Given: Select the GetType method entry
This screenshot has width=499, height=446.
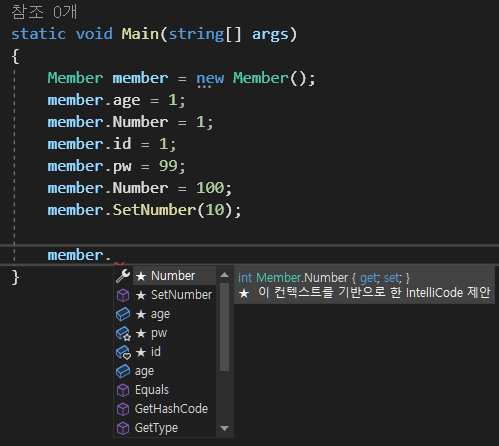Looking at the screenshot, I should click(166, 428).
